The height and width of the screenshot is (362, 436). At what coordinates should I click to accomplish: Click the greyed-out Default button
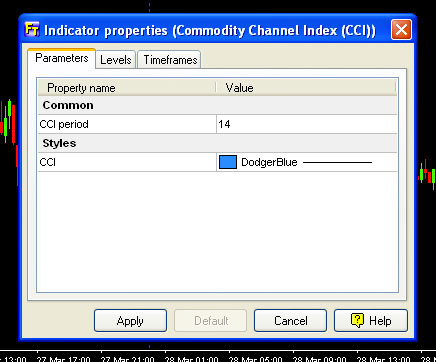pyautogui.click(x=211, y=321)
